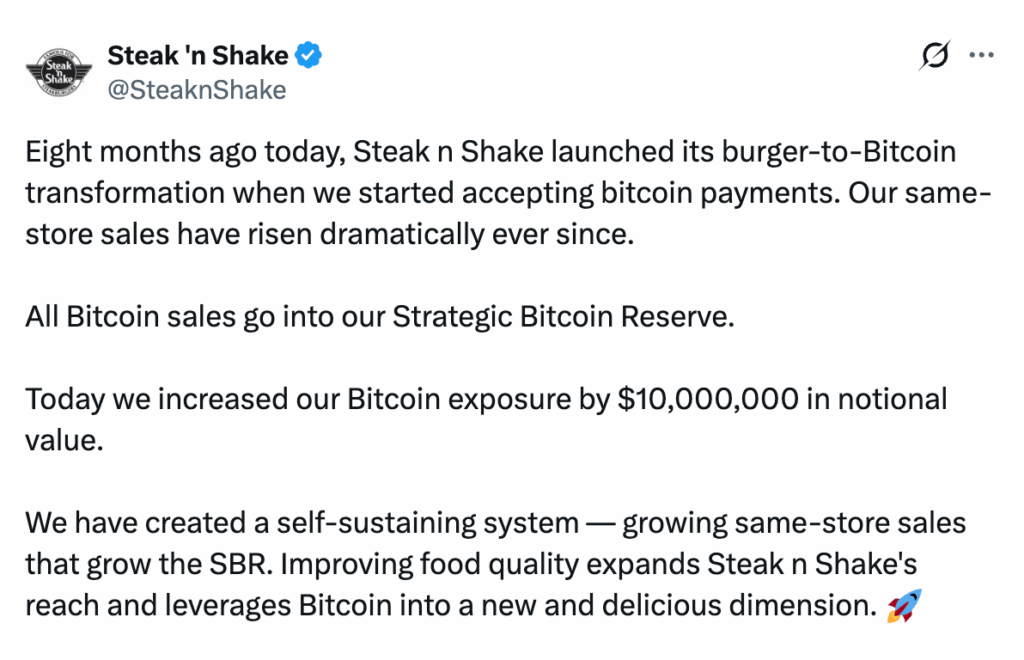Open the Grok slashed-circle icon
This screenshot has height=660, width=1024.
click(x=934, y=58)
